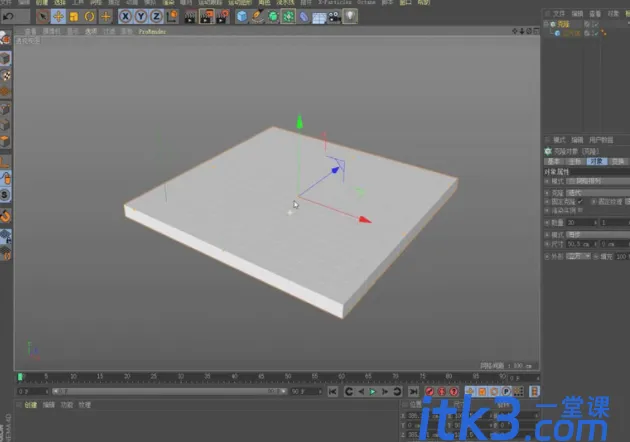Open the Camera objects icon
The image size is (630, 442).
click(x=335, y=16)
